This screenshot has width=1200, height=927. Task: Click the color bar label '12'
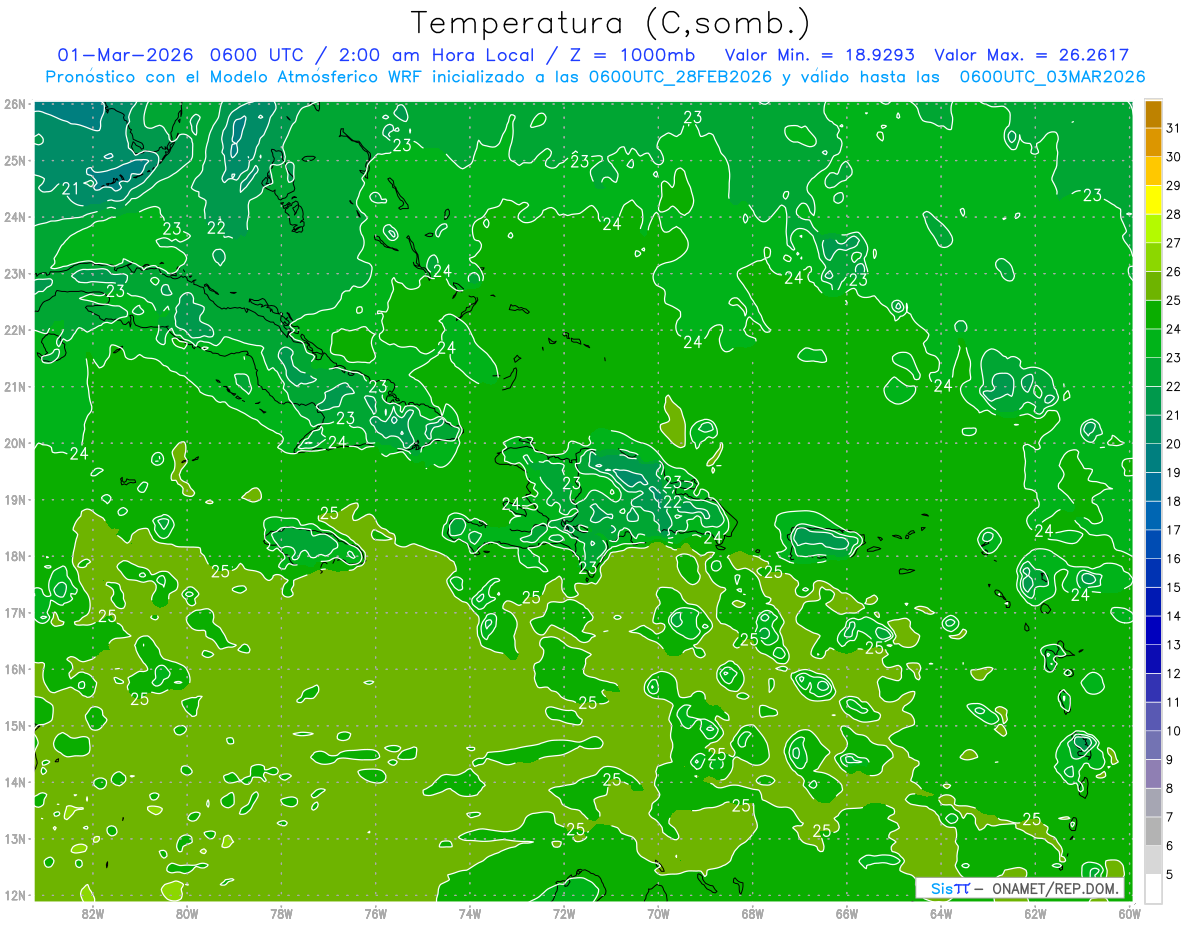point(1173,674)
